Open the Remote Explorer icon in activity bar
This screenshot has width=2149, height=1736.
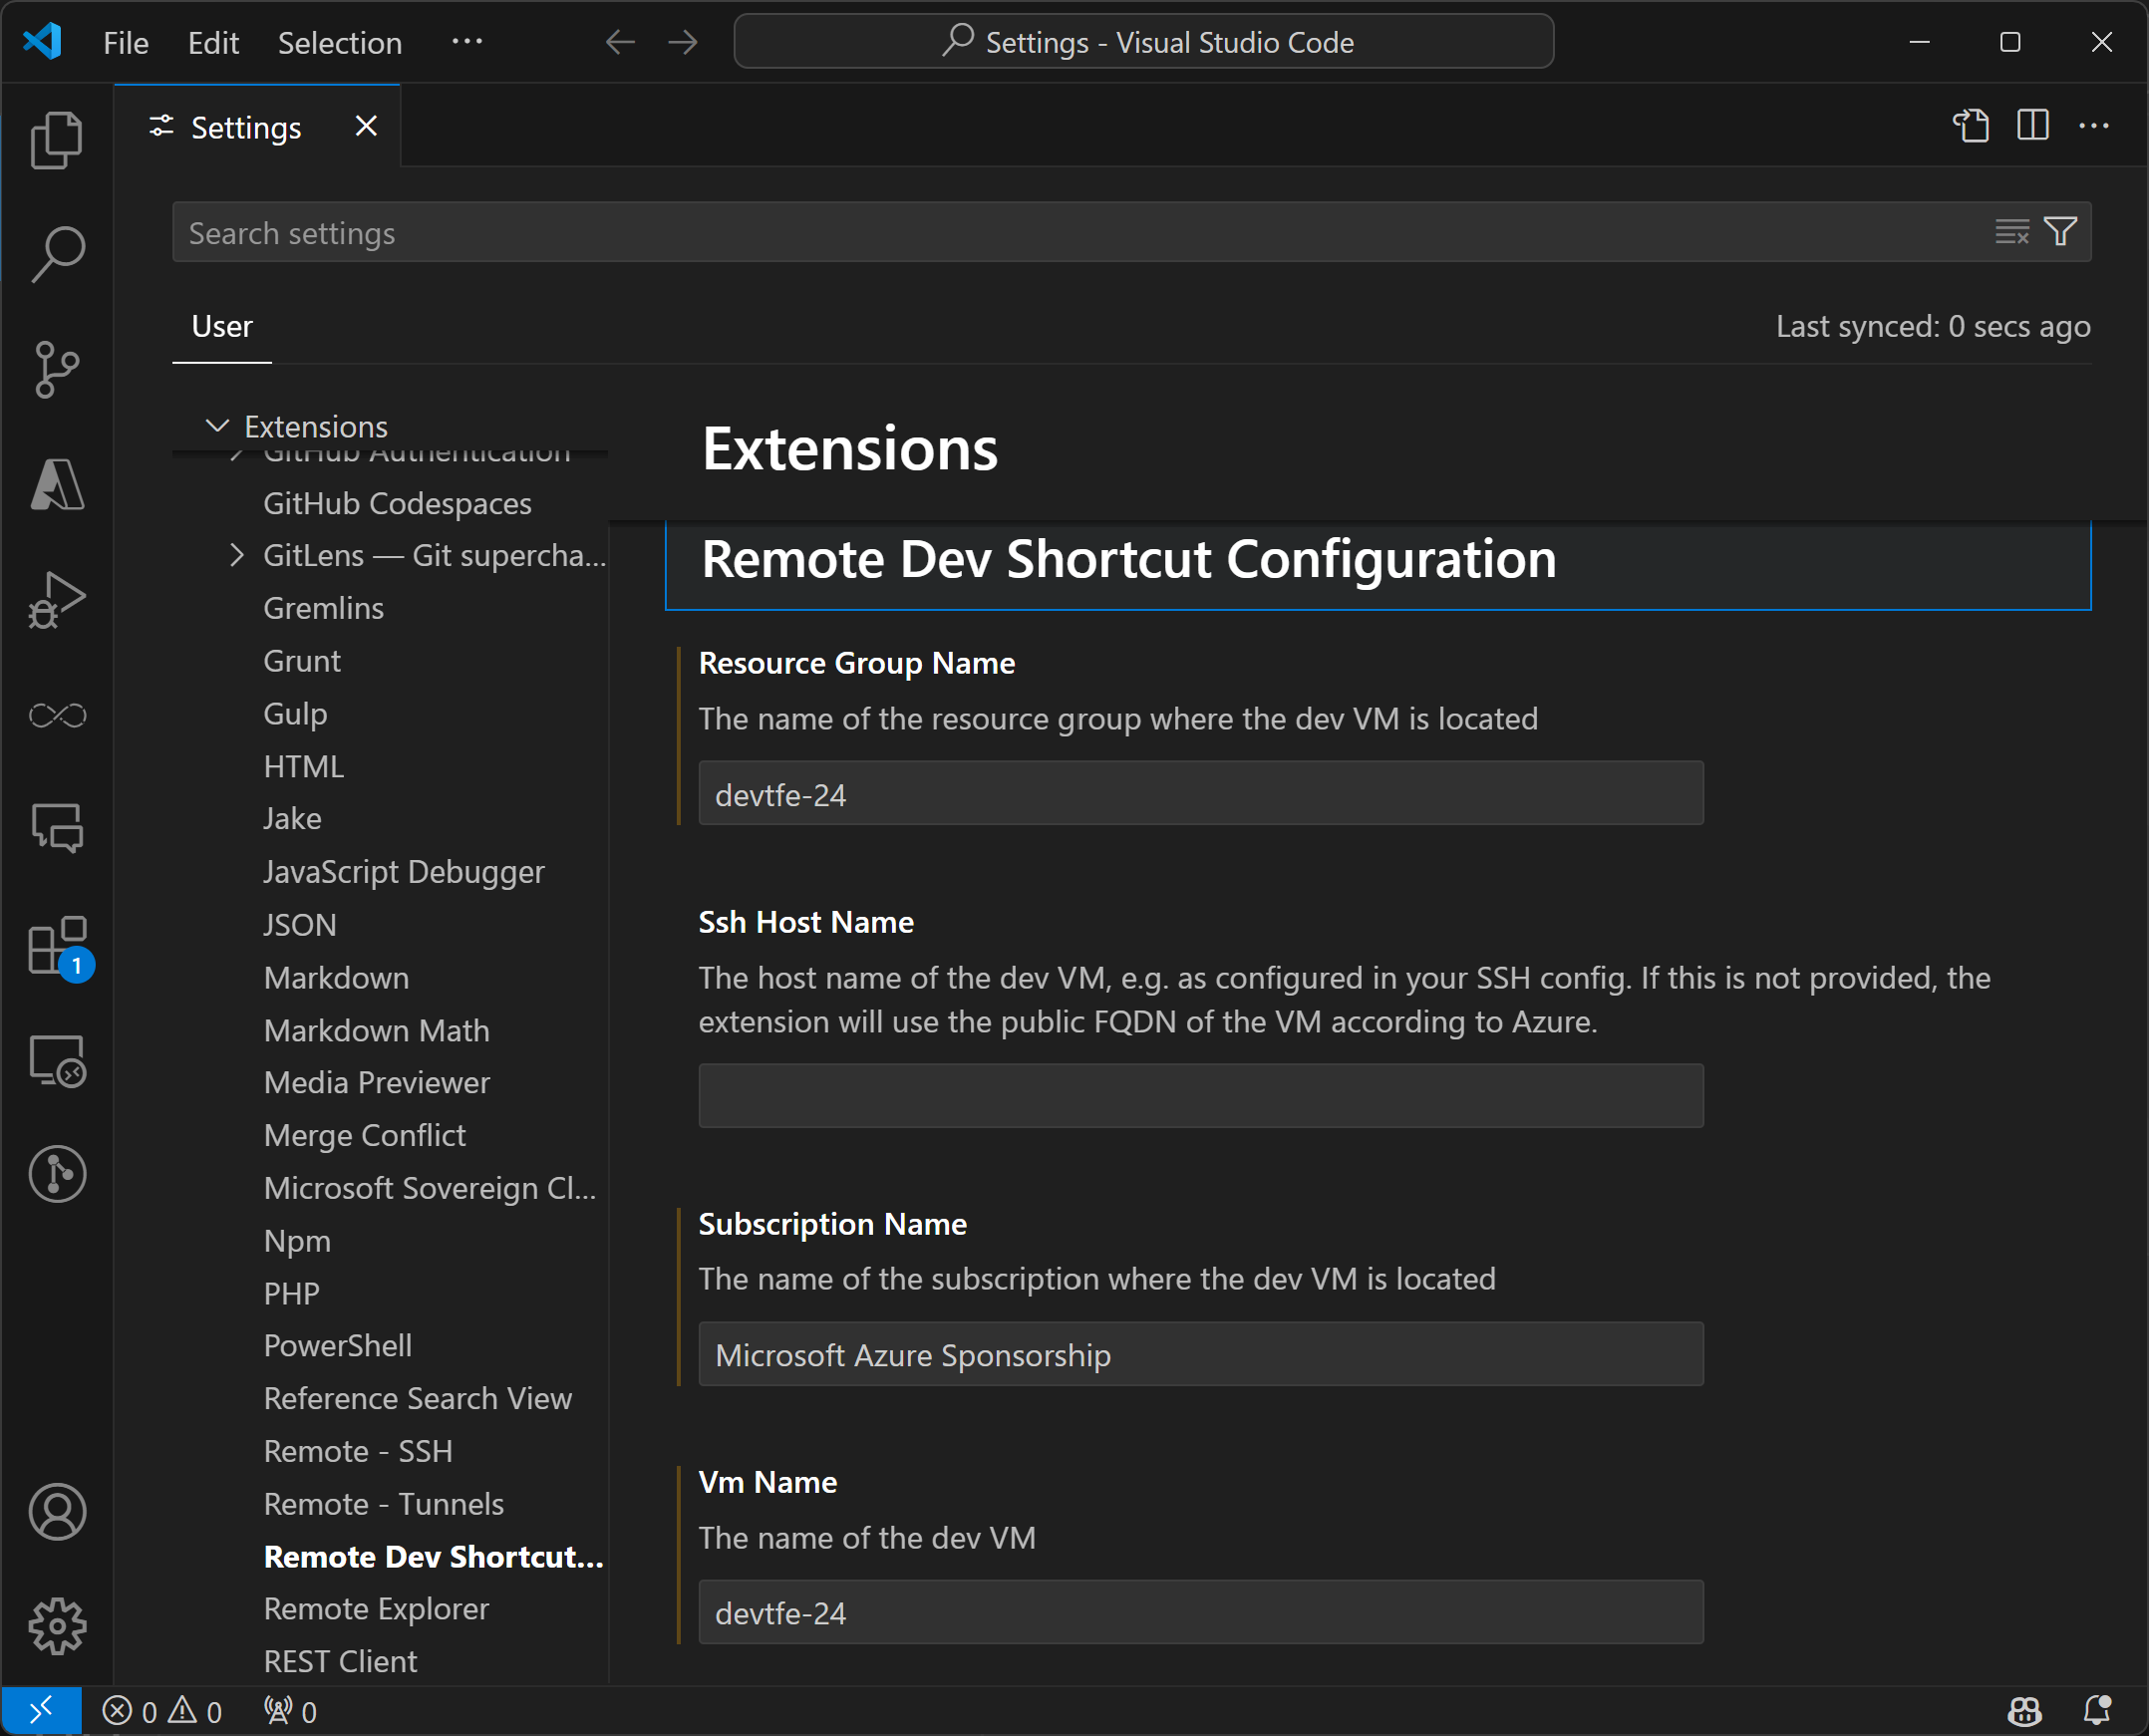click(x=57, y=1060)
